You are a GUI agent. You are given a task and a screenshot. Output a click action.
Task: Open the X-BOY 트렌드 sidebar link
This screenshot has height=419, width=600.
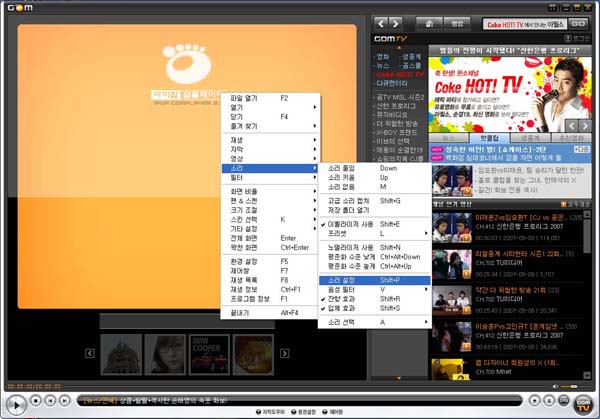pyautogui.click(x=396, y=132)
